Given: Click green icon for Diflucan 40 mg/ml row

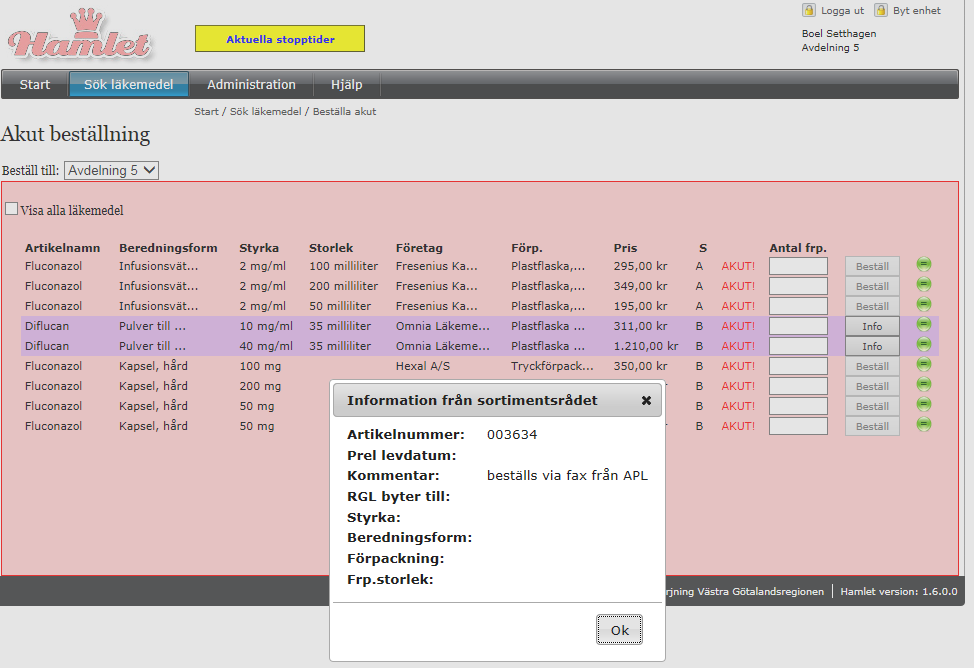Looking at the screenshot, I should [924, 344].
